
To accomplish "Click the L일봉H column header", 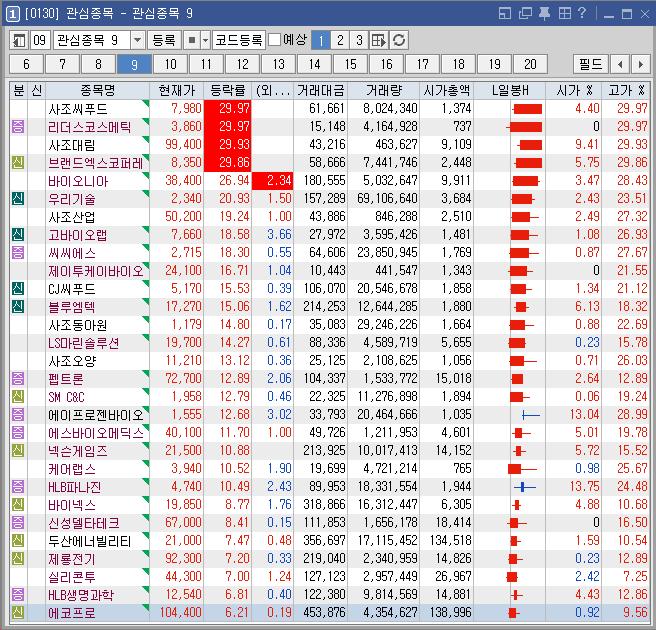I will tap(510, 90).
